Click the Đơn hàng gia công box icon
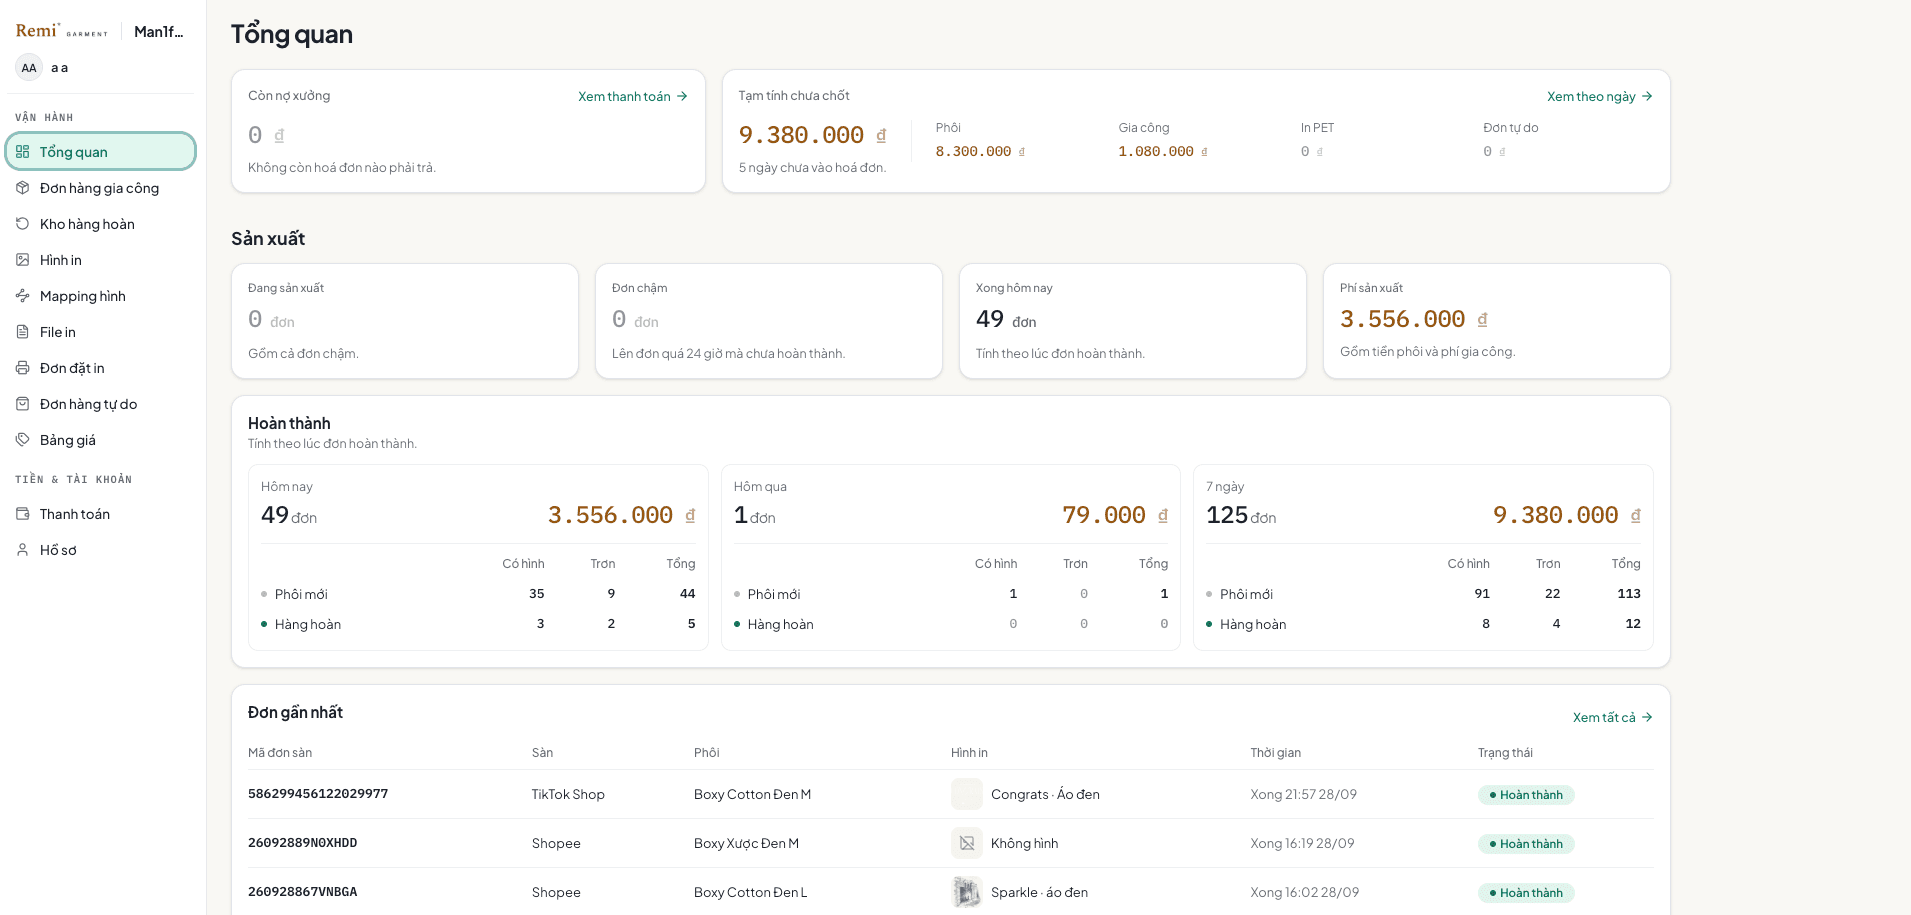This screenshot has width=1911, height=915. (23, 188)
